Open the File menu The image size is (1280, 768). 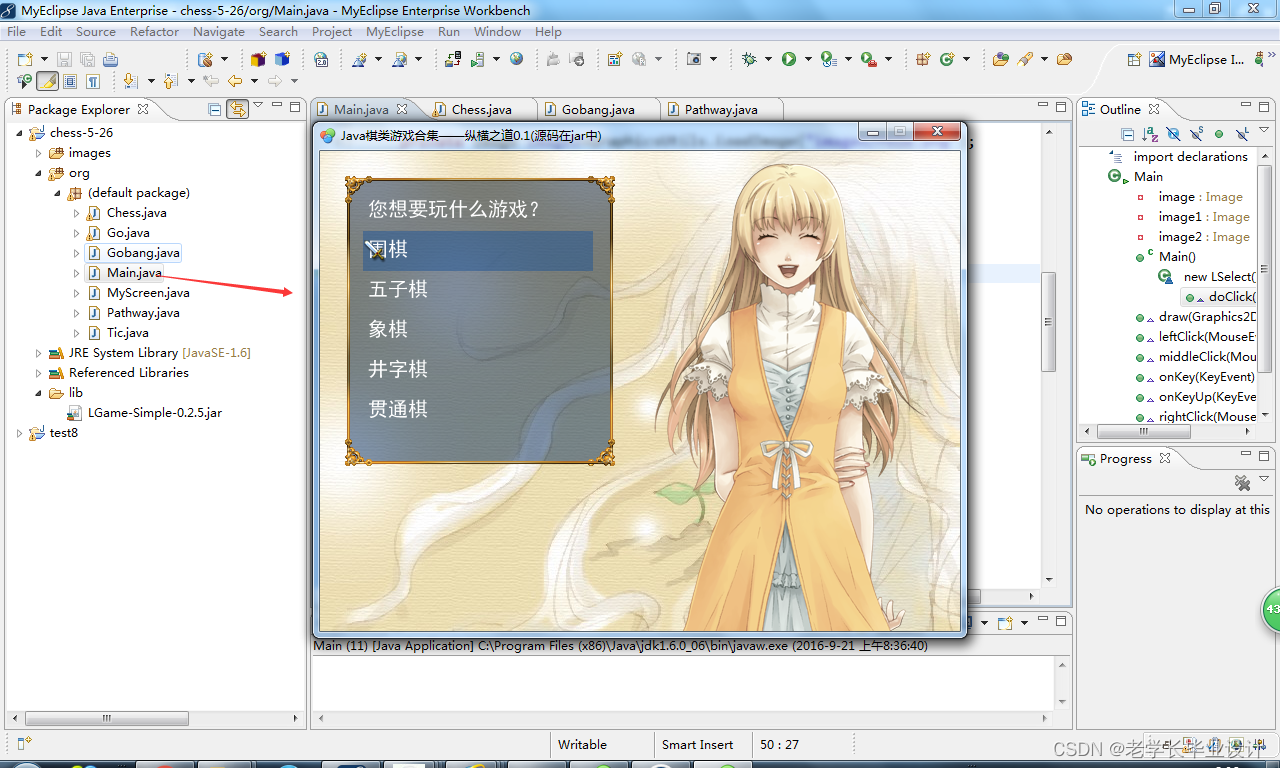point(16,31)
